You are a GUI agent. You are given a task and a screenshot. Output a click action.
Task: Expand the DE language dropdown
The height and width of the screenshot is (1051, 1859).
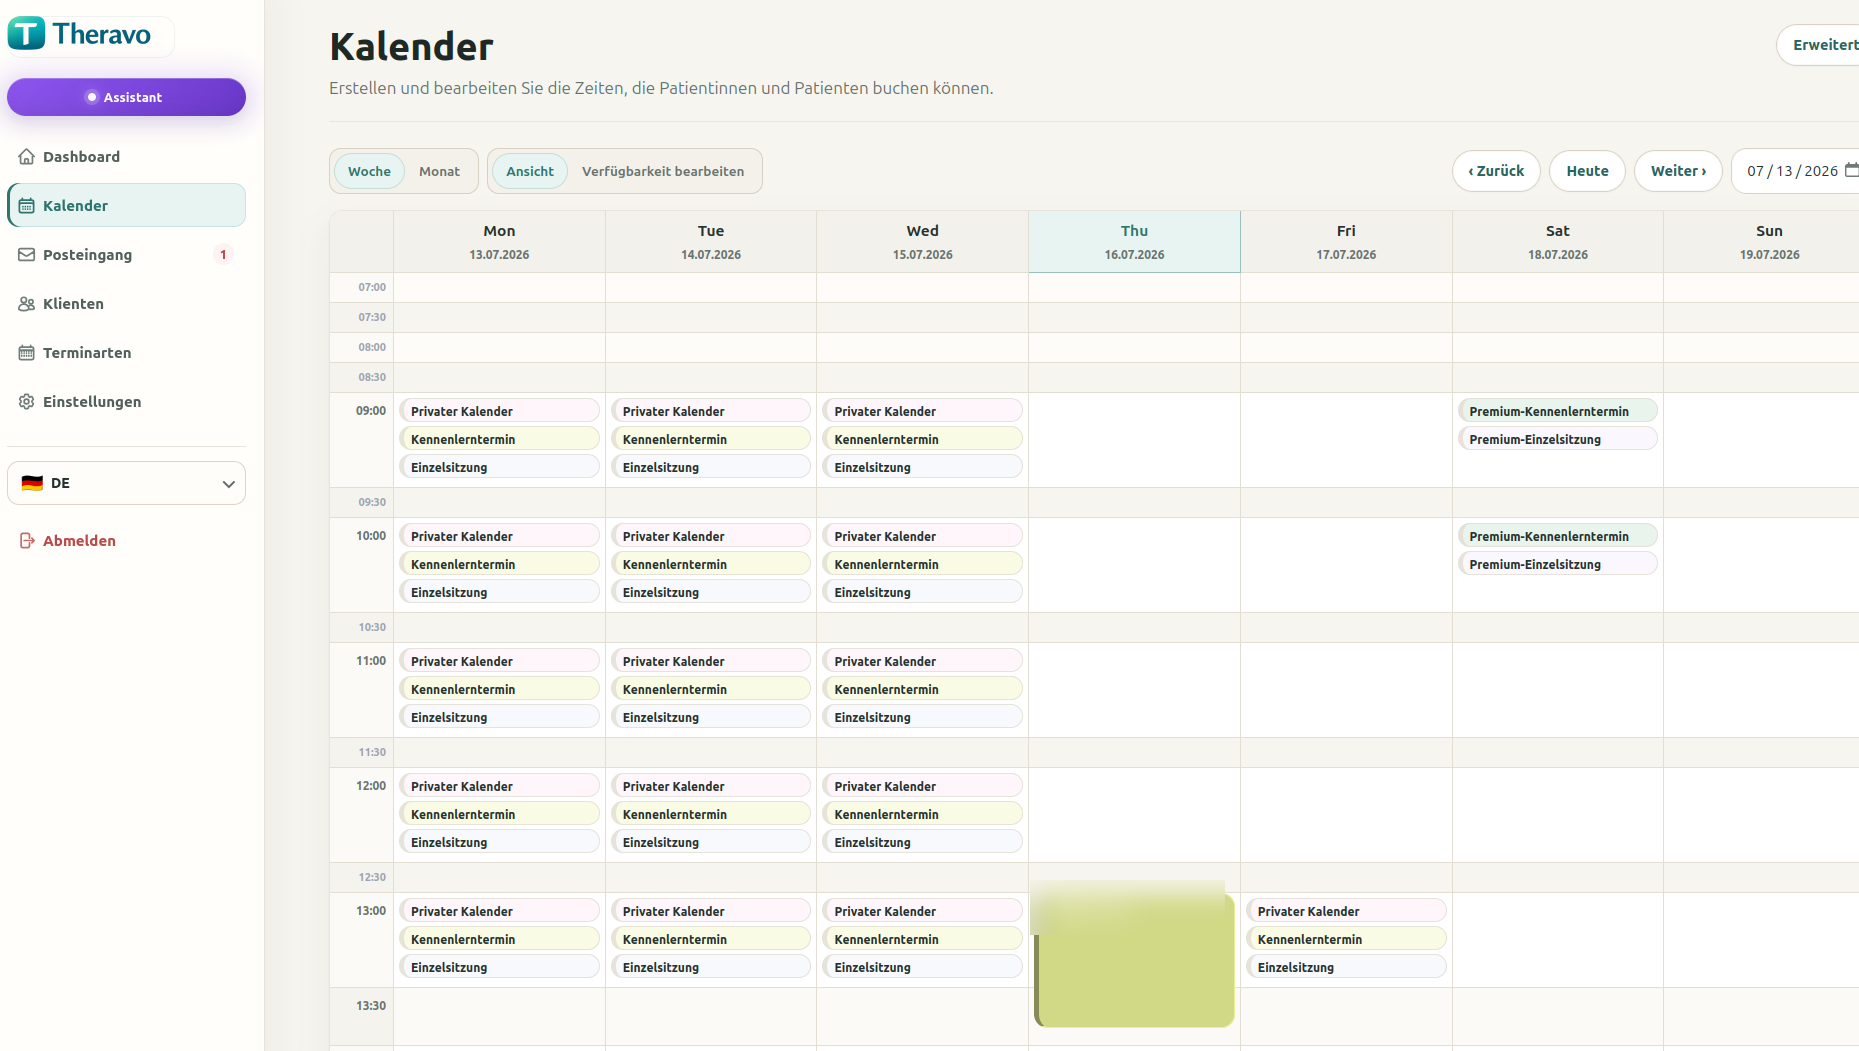(126, 483)
